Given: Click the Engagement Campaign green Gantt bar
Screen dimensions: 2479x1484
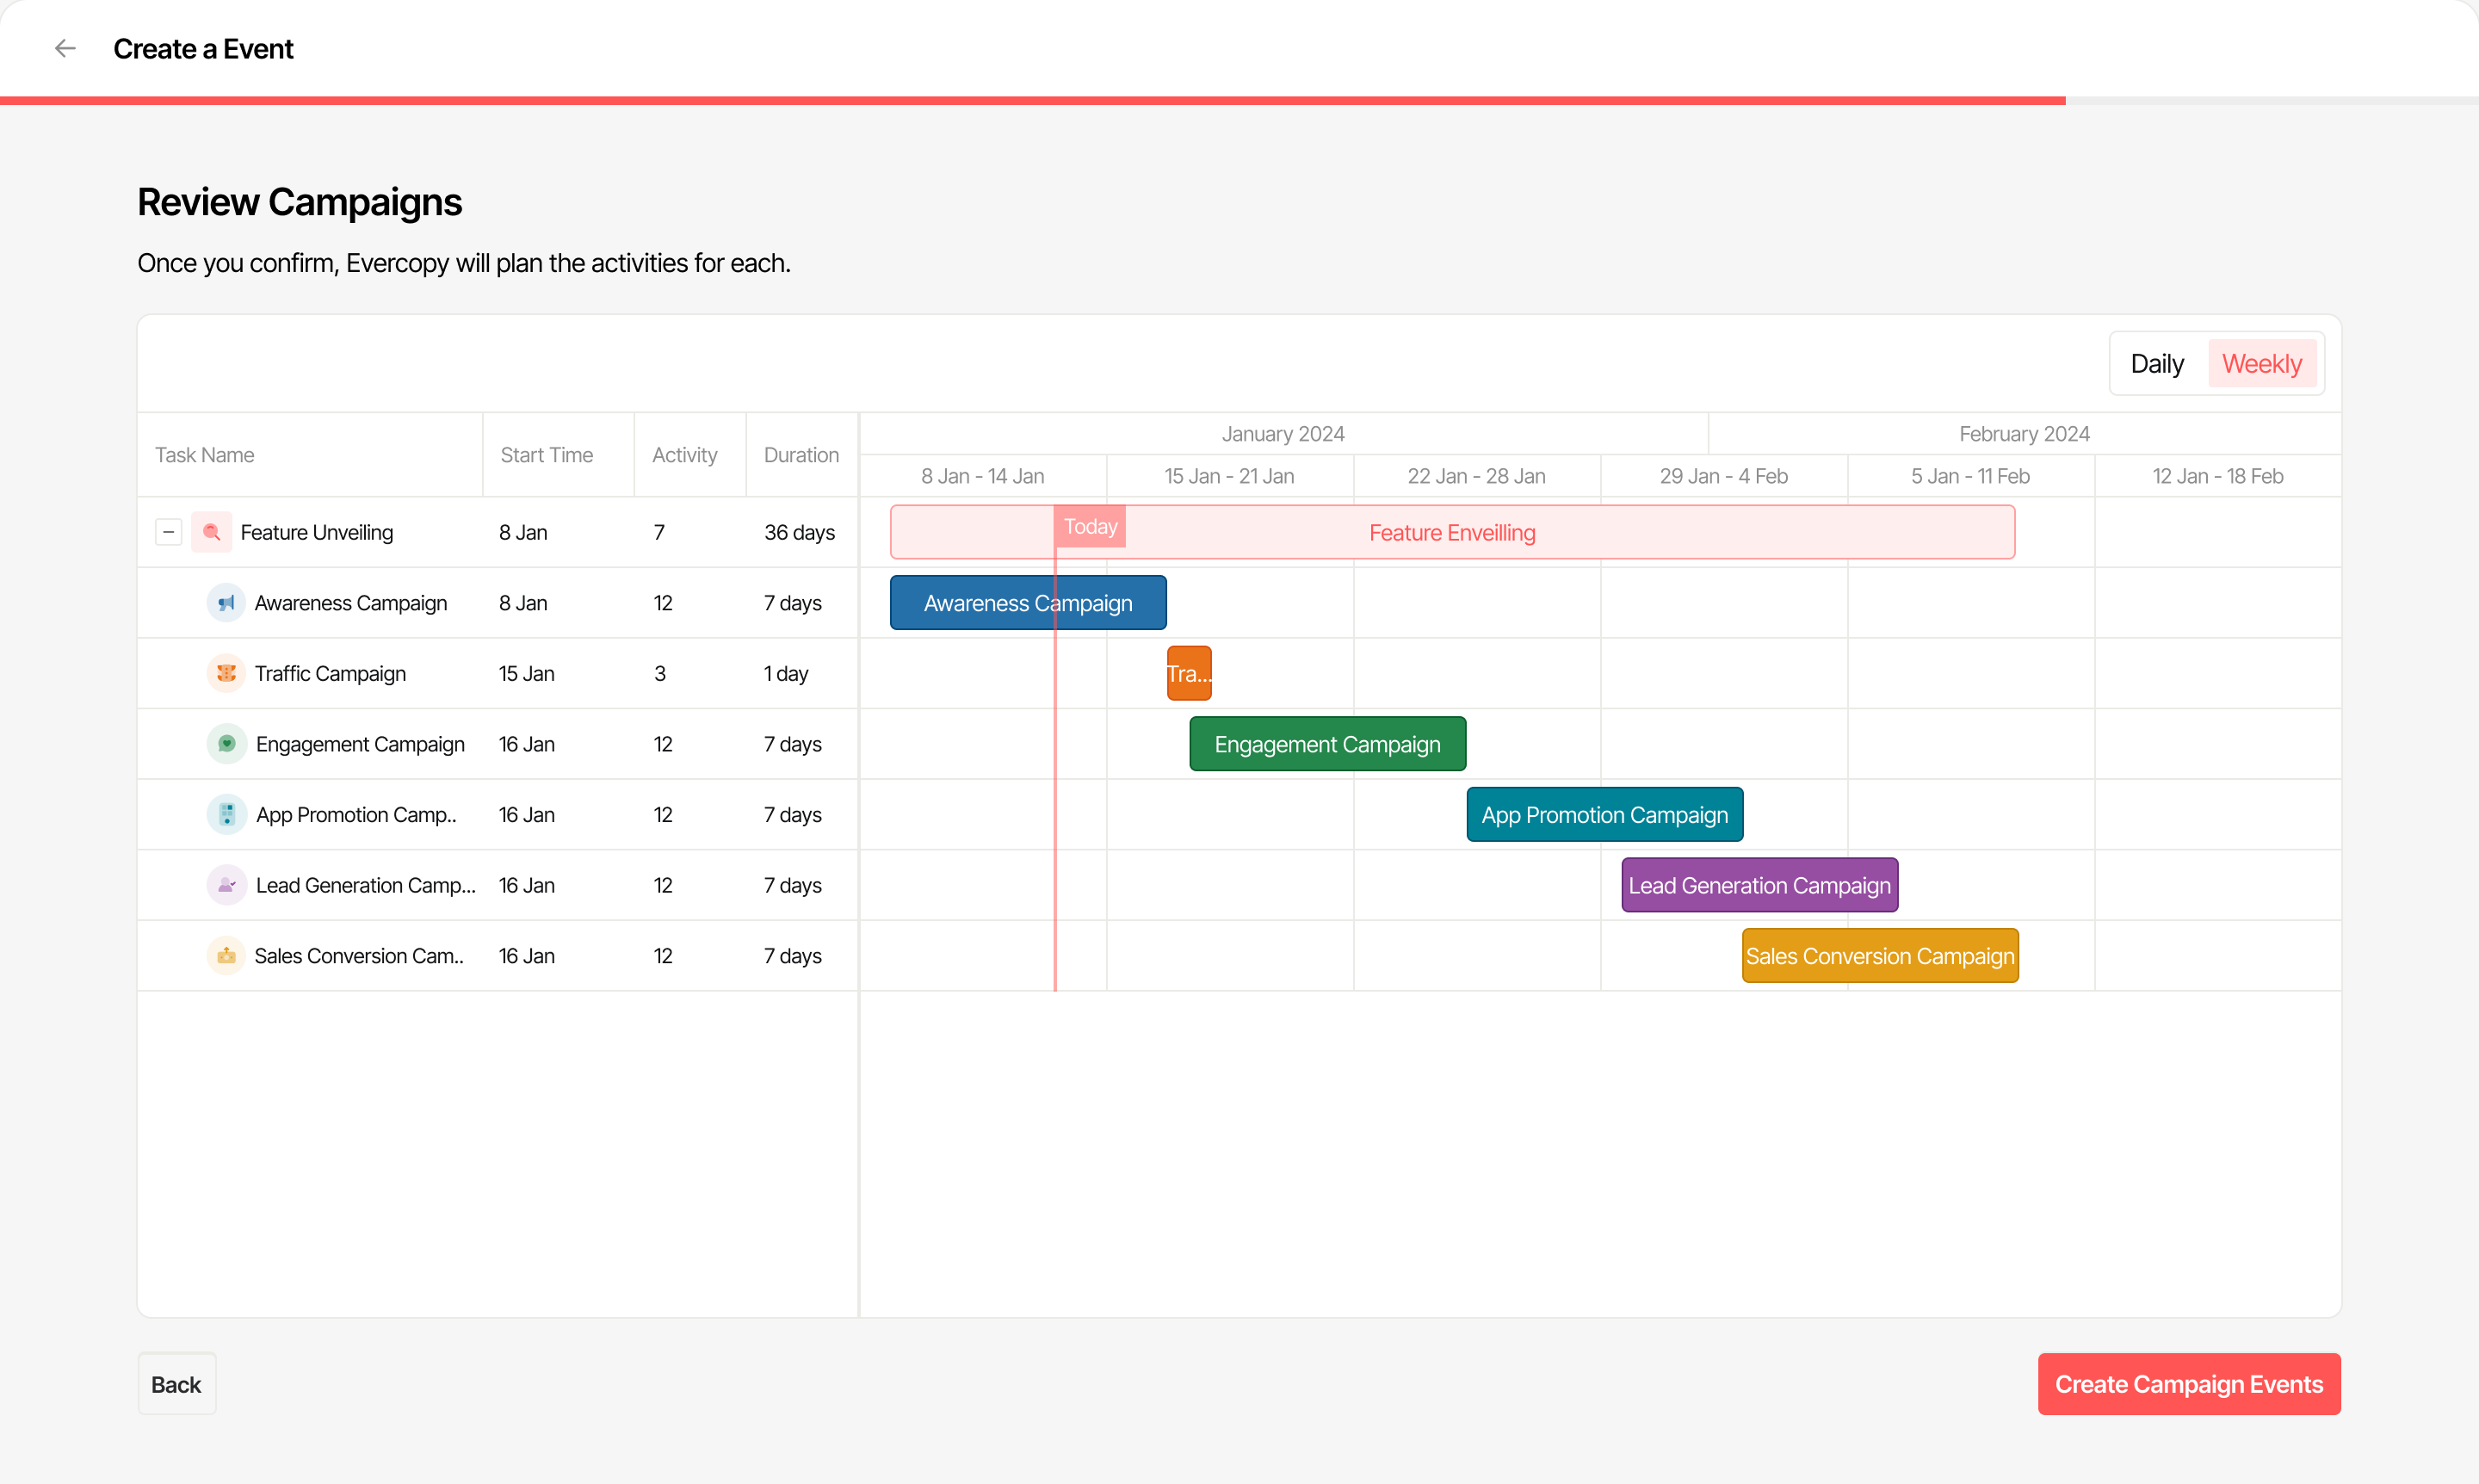Looking at the screenshot, I should [x=1327, y=744].
